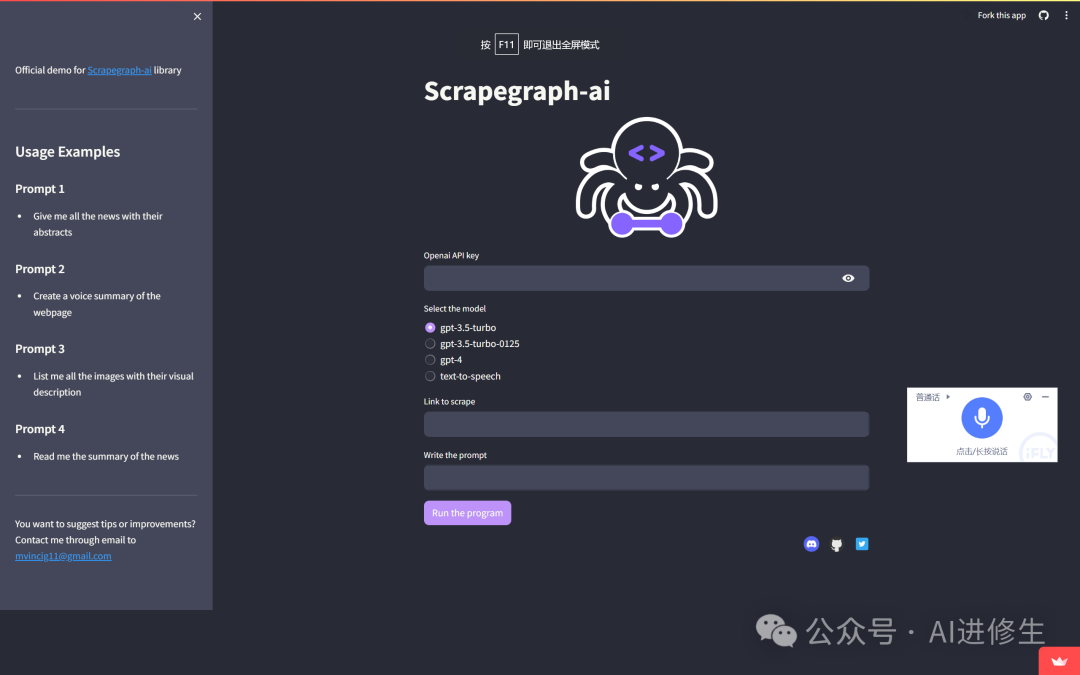1080x675 pixels.
Task: Click the Write the prompt field
Action: click(x=646, y=478)
